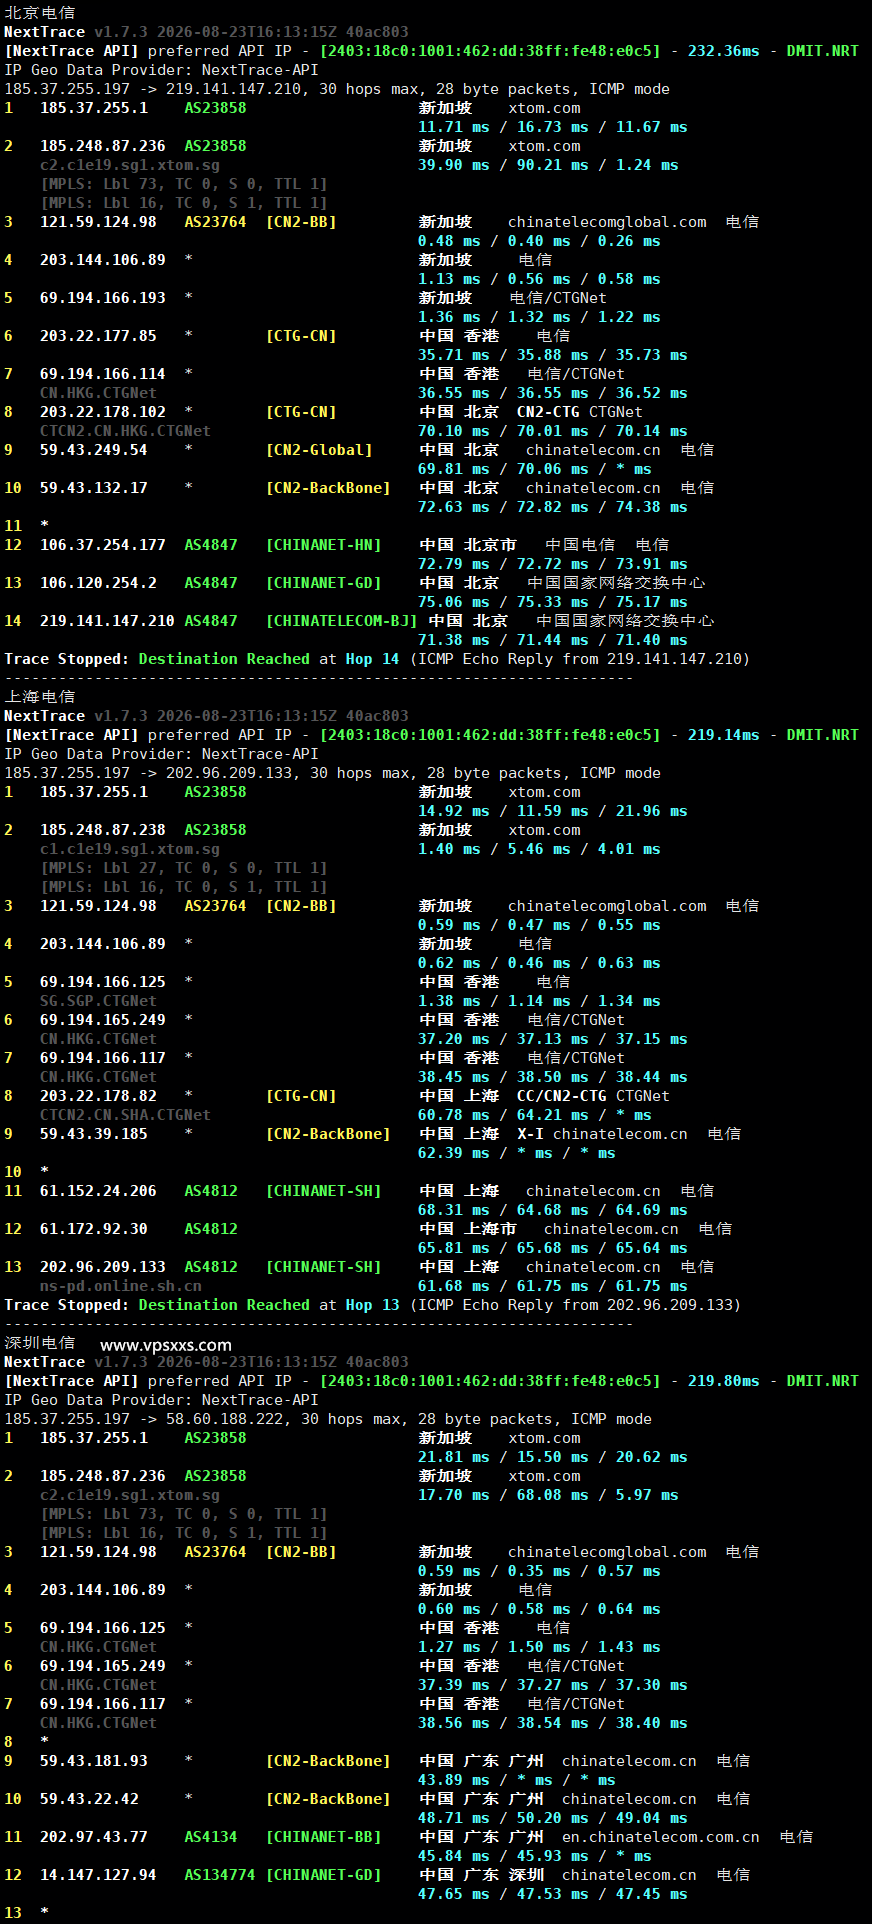Screen dimensions: 872x1924
Task: Click IP address 202.97.43.77
Action: coord(94,1837)
